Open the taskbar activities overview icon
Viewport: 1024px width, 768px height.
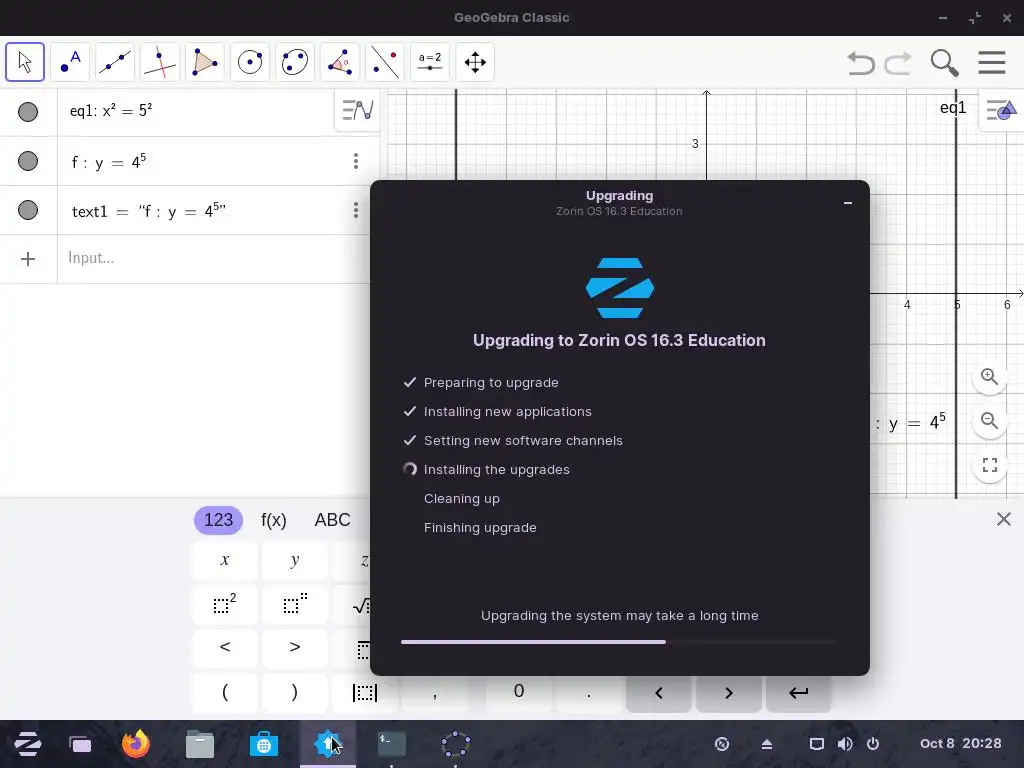(x=80, y=744)
